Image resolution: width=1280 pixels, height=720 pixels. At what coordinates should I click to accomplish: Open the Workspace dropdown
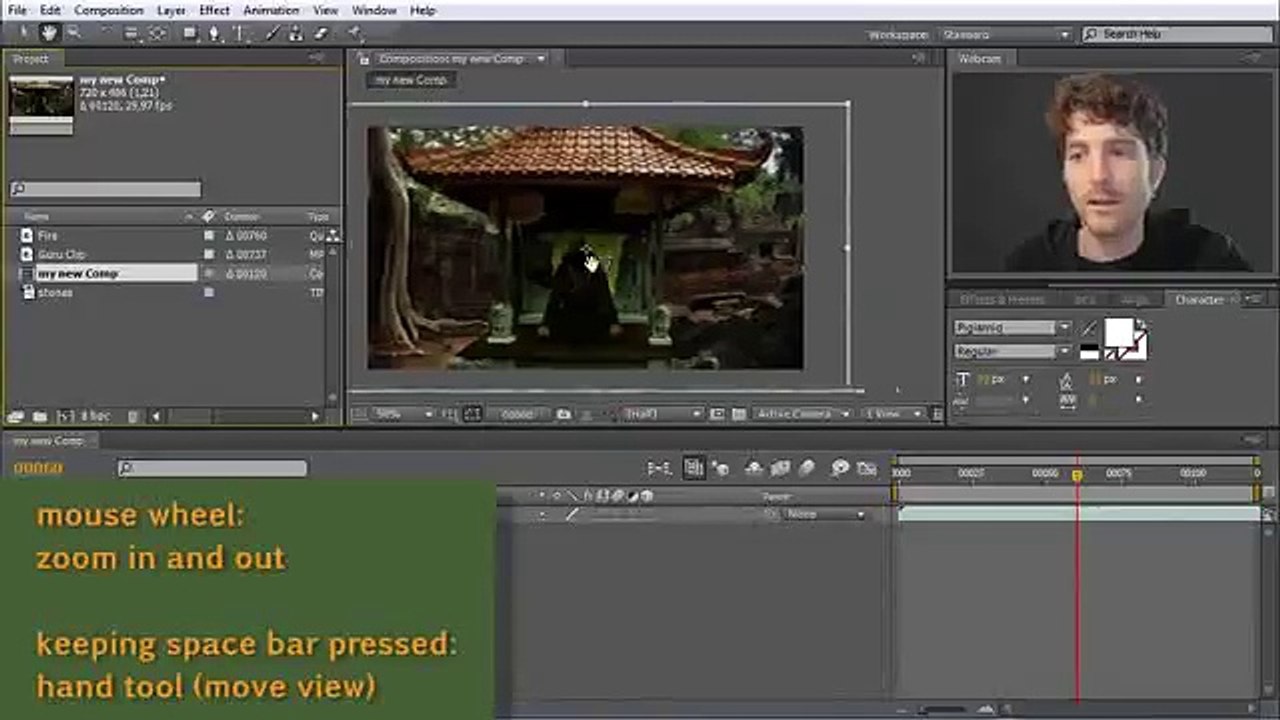tap(1006, 34)
